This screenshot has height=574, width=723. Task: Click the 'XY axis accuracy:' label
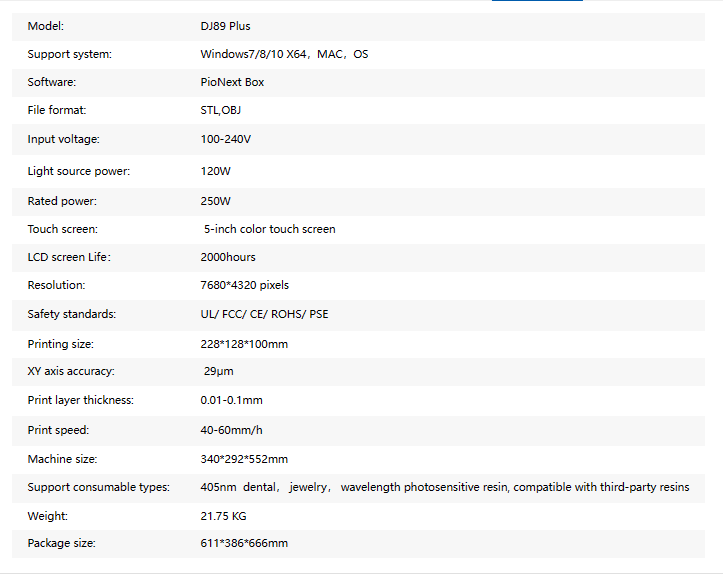71,371
